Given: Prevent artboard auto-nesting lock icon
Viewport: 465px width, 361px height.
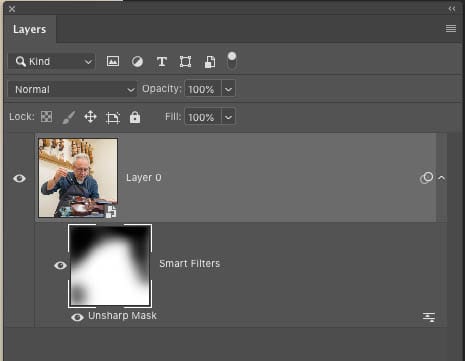Looking at the screenshot, I should point(113,118).
